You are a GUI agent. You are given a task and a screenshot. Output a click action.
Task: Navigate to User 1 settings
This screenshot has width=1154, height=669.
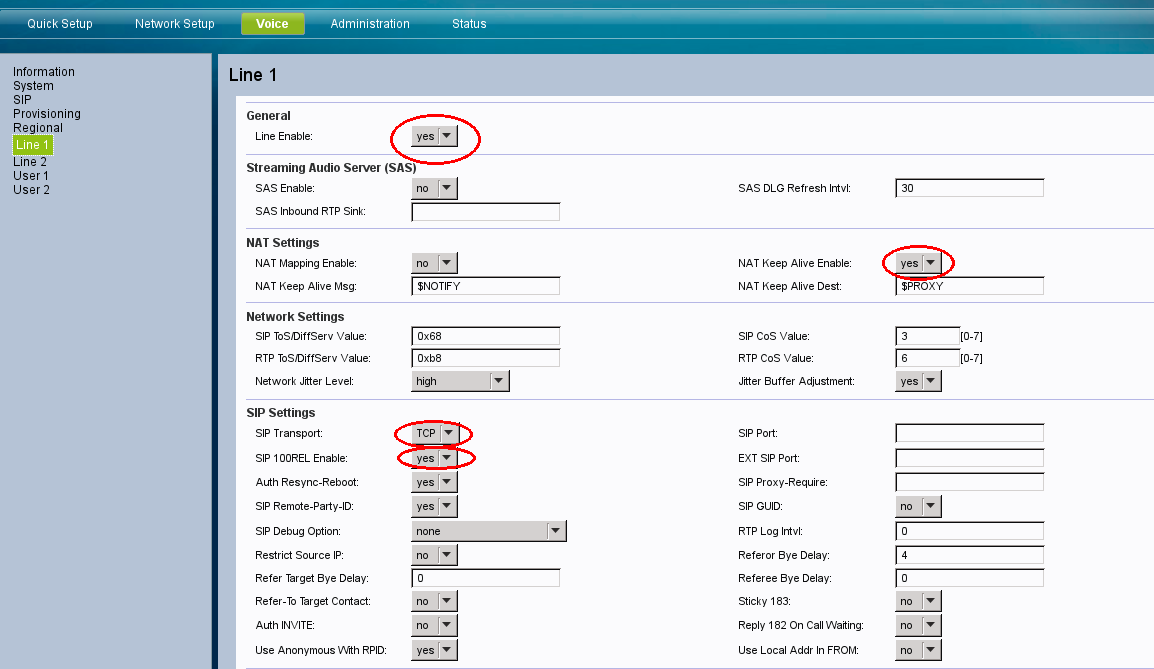[31, 176]
